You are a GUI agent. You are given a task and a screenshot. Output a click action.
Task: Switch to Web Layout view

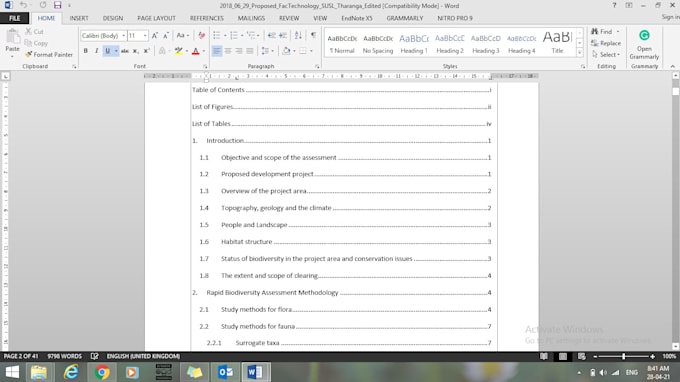582,356
